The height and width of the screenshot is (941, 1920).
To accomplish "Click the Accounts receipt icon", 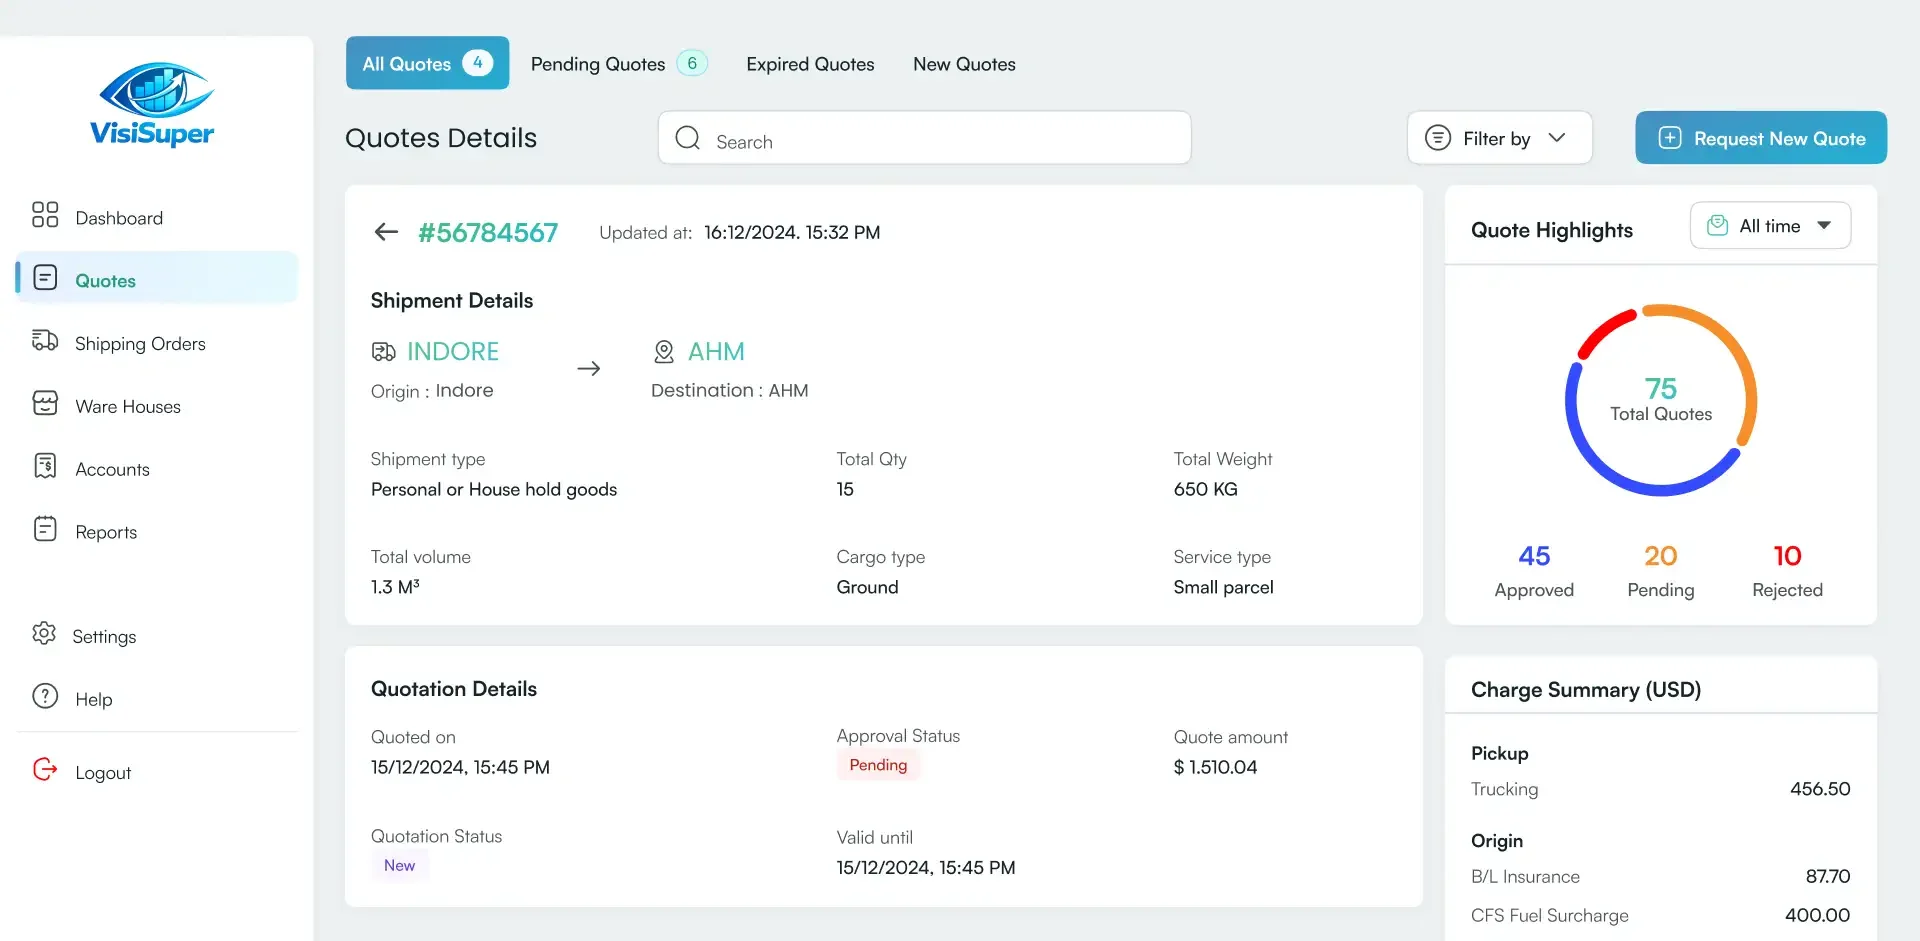I will click(x=45, y=466).
